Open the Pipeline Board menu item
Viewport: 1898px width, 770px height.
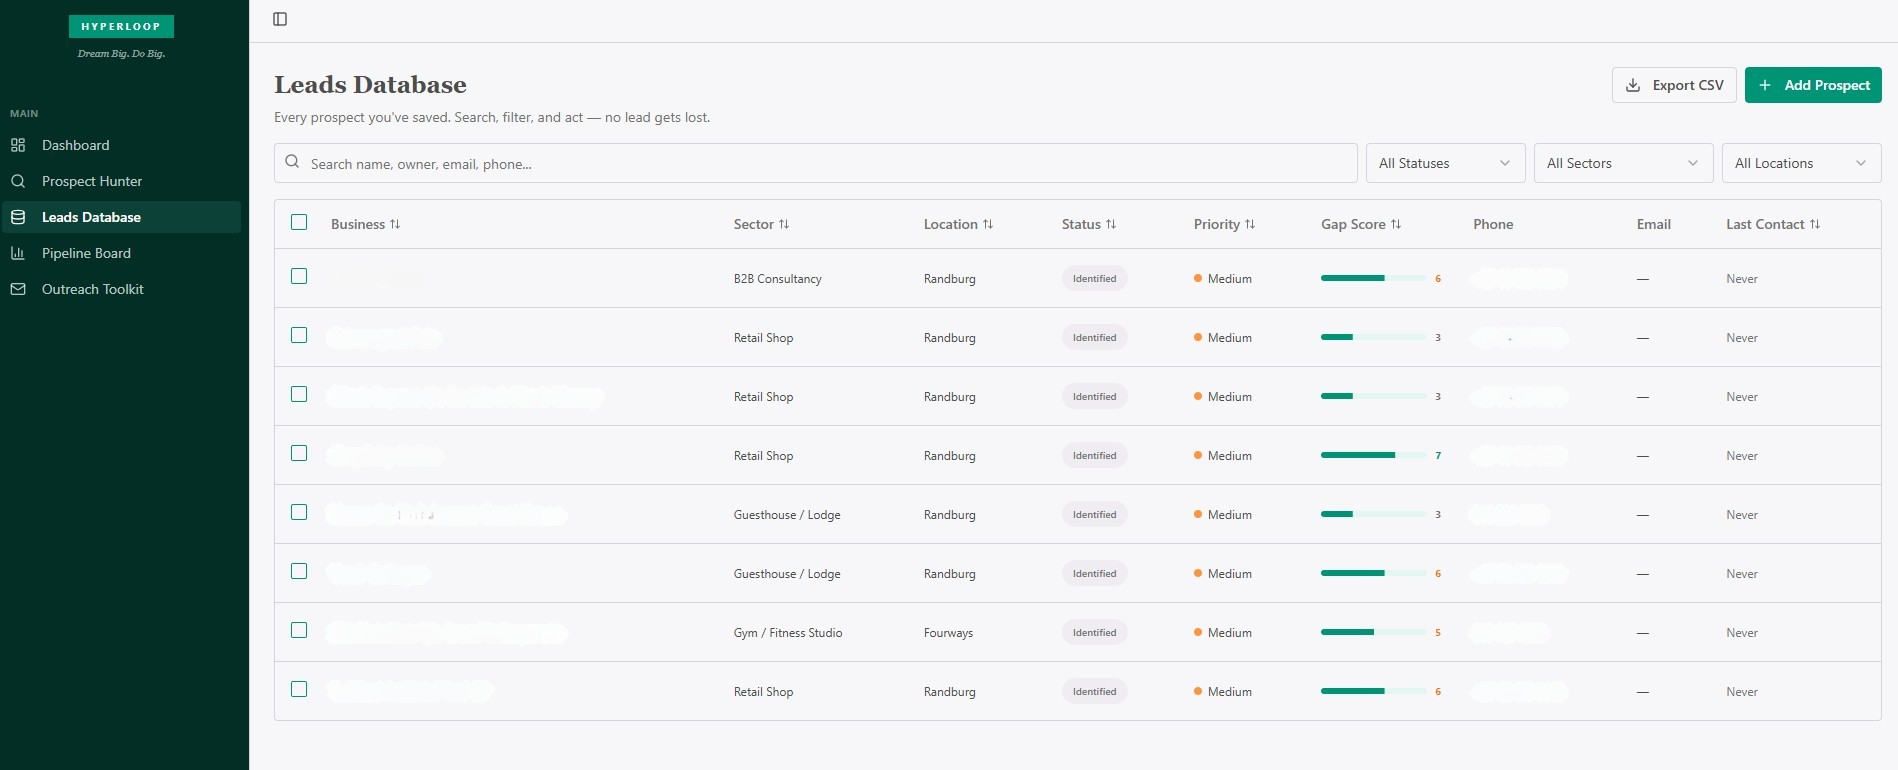coord(86,253)
